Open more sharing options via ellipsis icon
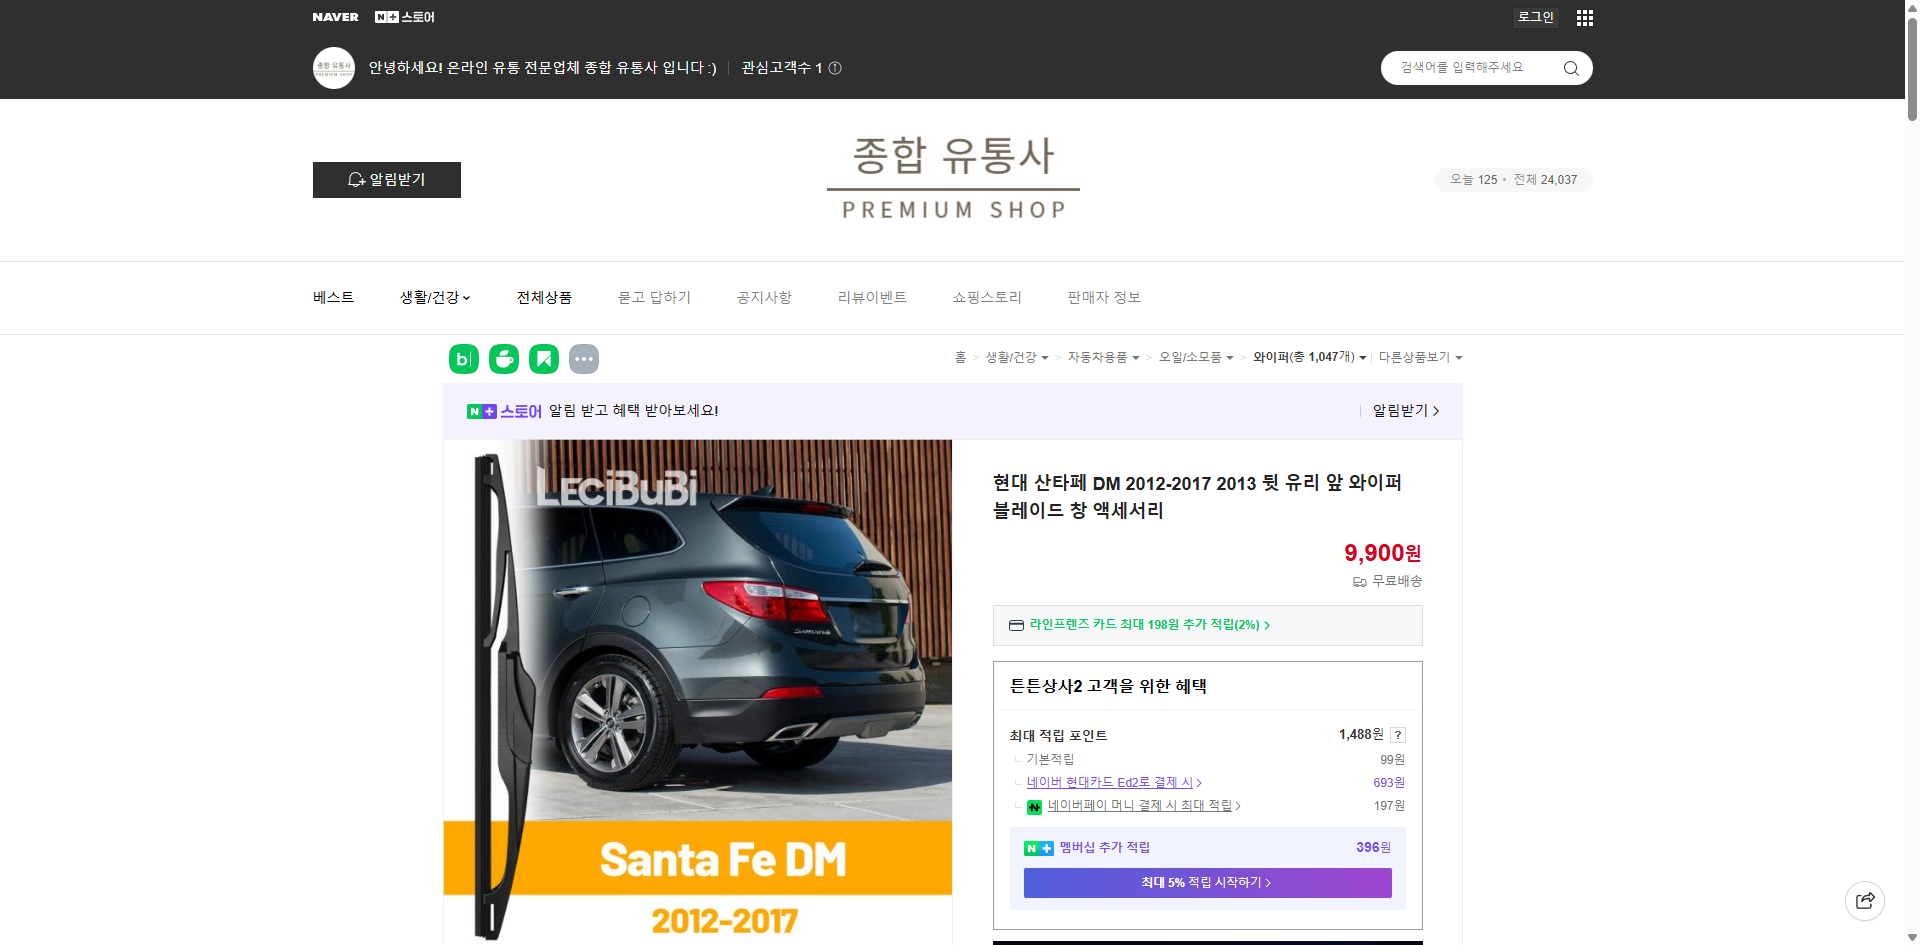The image size is (1920, 945). coord(583,358)
